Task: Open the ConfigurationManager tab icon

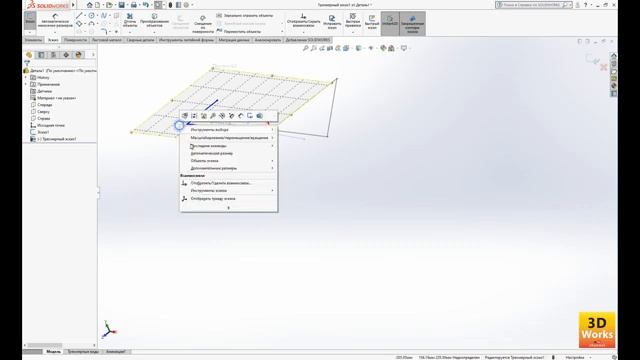Action: pos(53,55)
